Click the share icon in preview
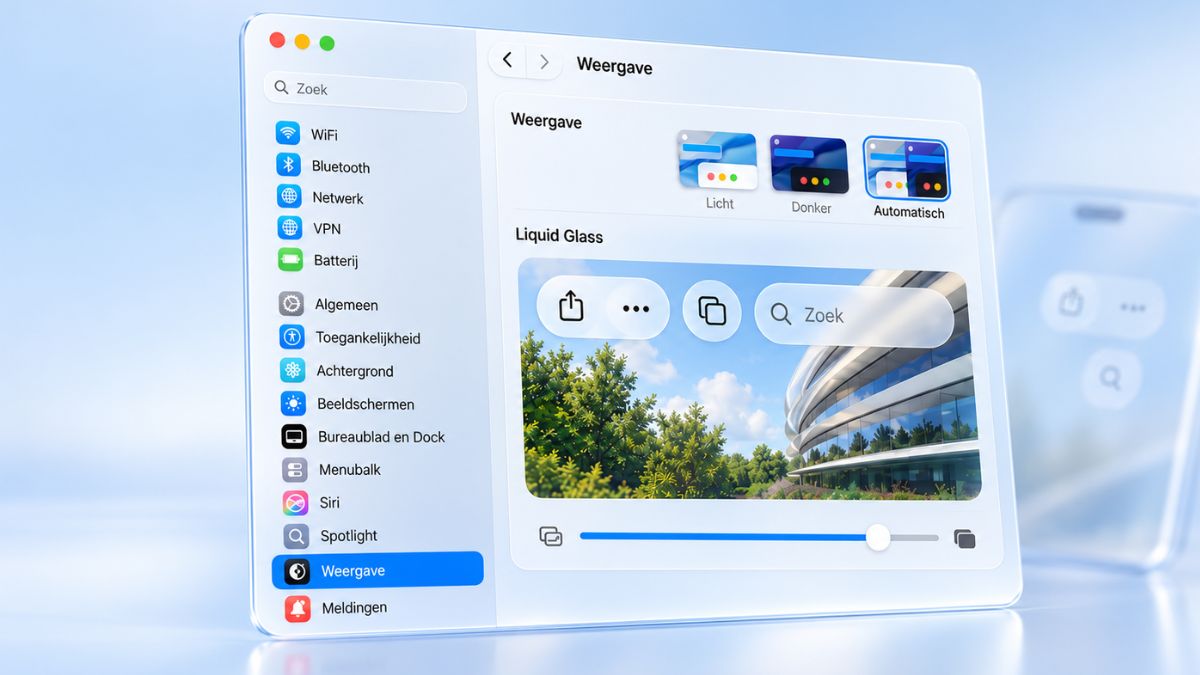 pyautogui.click(x=571, y=305)
